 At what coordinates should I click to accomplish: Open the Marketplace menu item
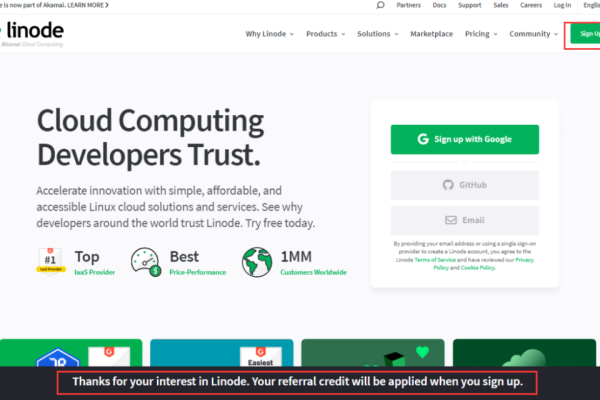431,34
